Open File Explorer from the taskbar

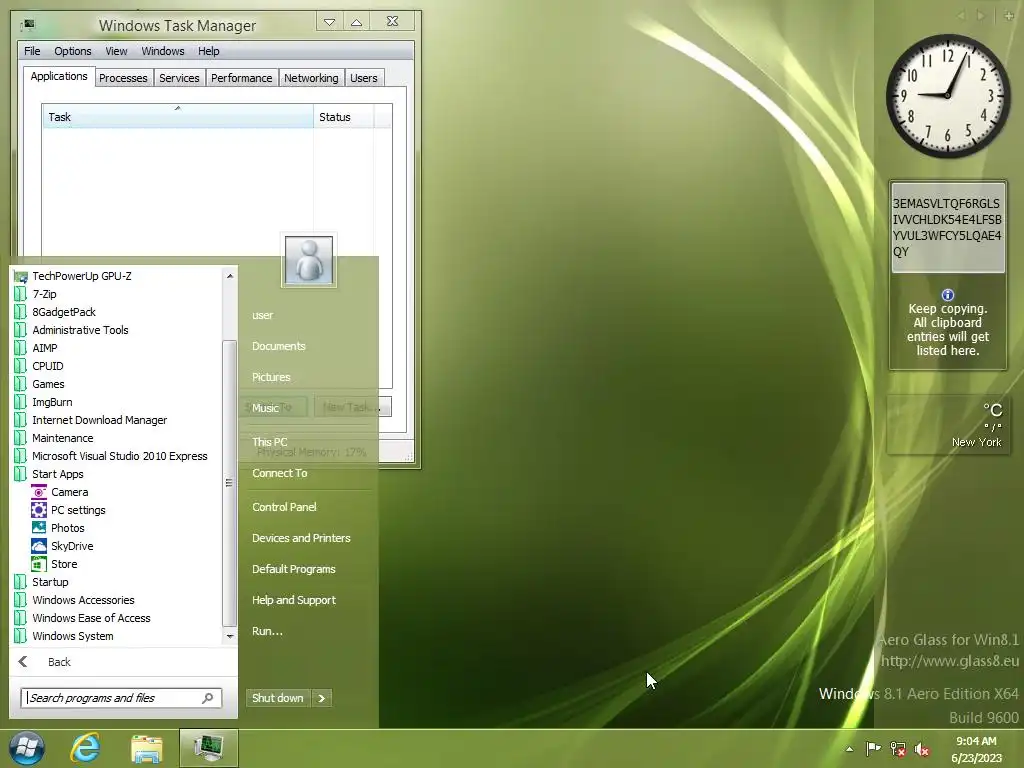[x=147, y=748]
